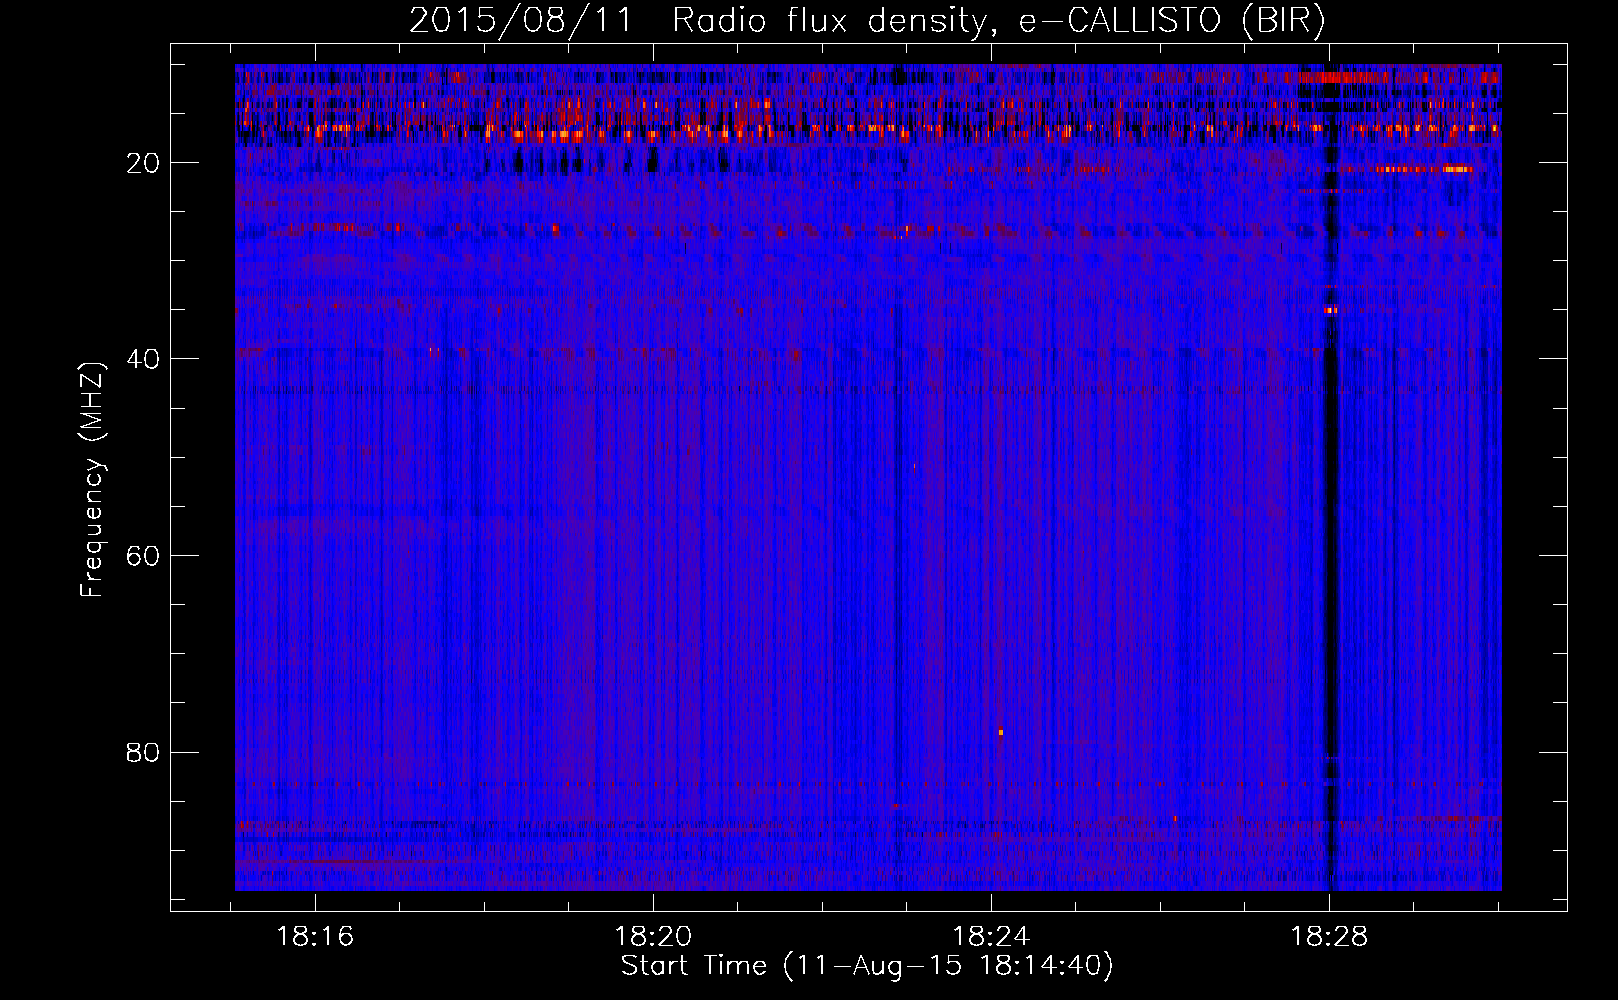Click the plot title date 2015/08/11

pyautogui.click(x=520, y=21)
